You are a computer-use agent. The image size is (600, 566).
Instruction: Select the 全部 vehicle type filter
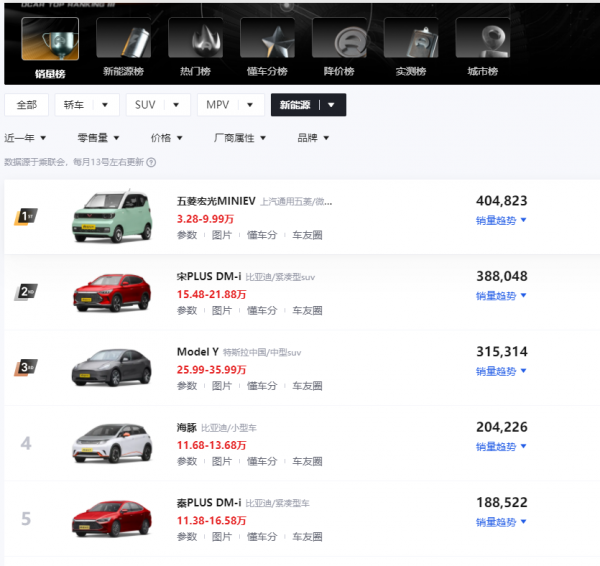click(27, 105)
